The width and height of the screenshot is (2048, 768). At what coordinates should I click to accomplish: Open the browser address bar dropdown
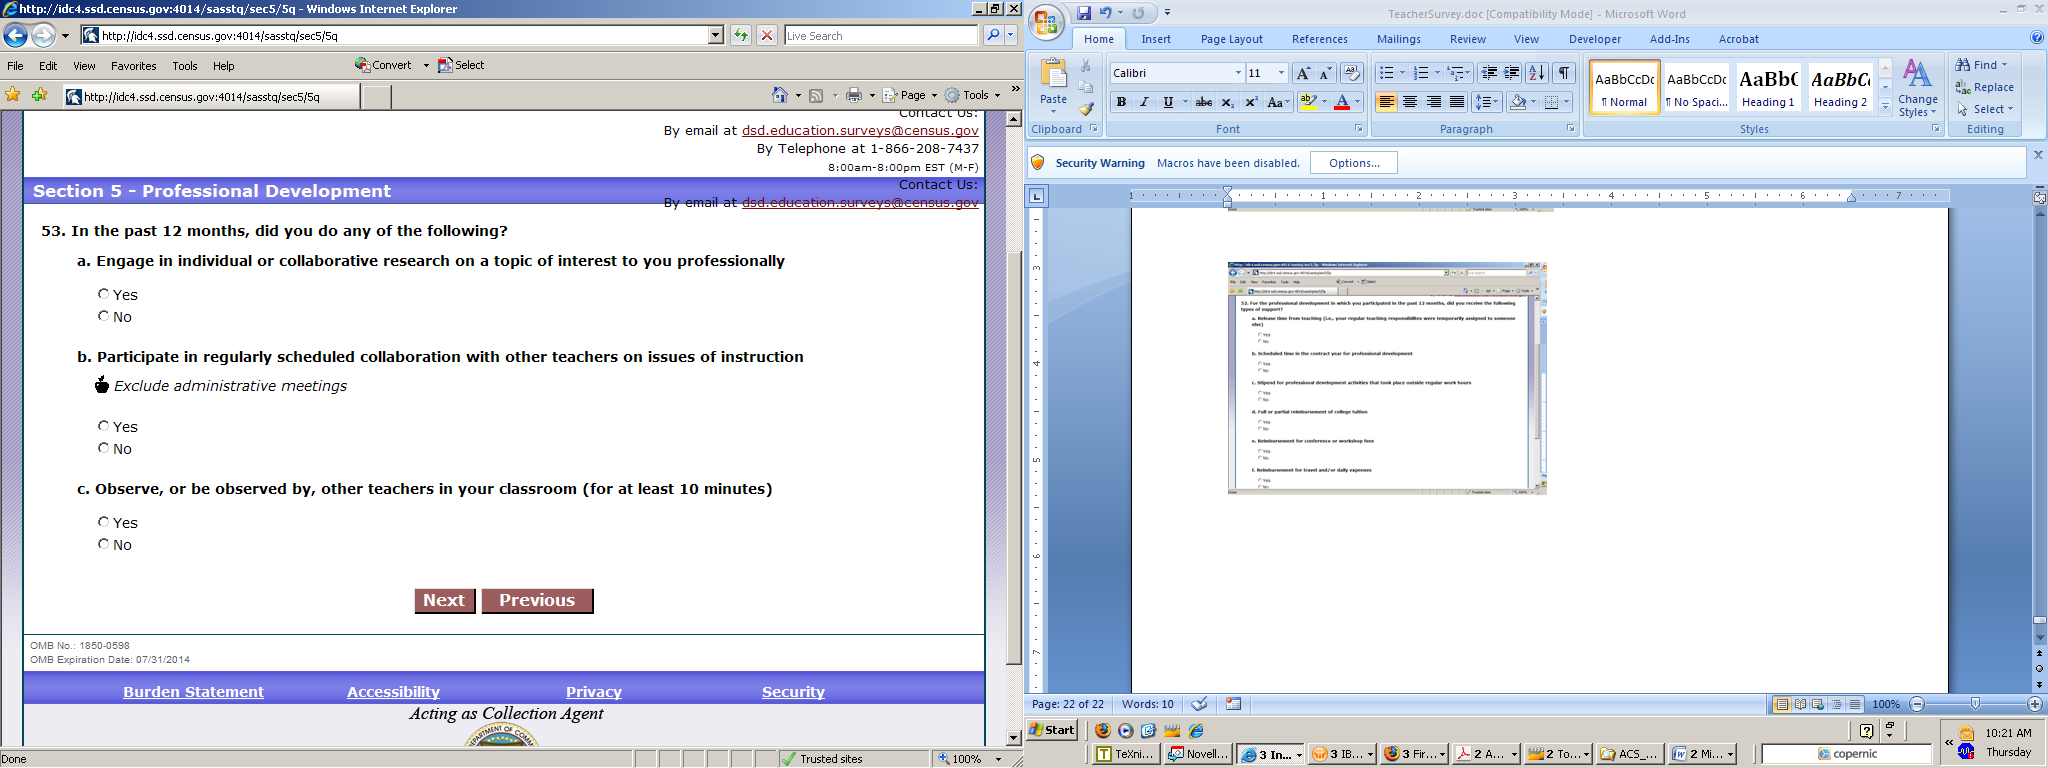pos(715,35)
